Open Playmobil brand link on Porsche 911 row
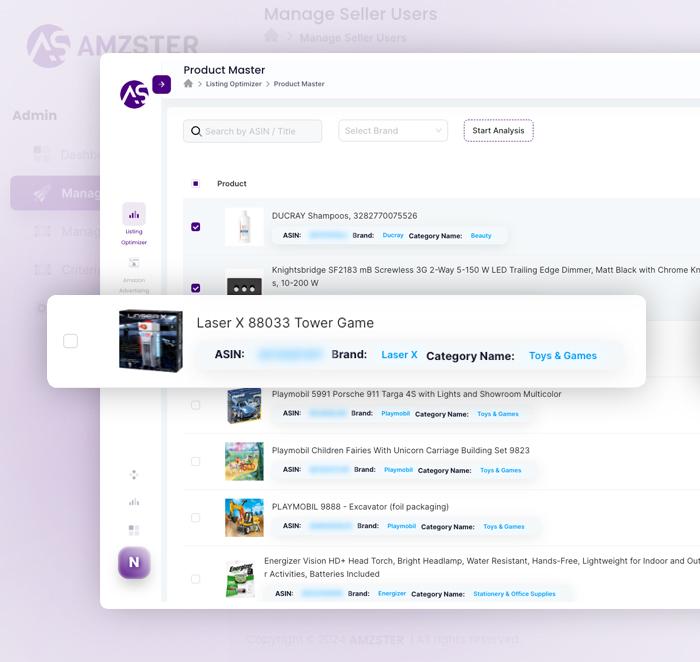700x662 pixels. point(396,413)
